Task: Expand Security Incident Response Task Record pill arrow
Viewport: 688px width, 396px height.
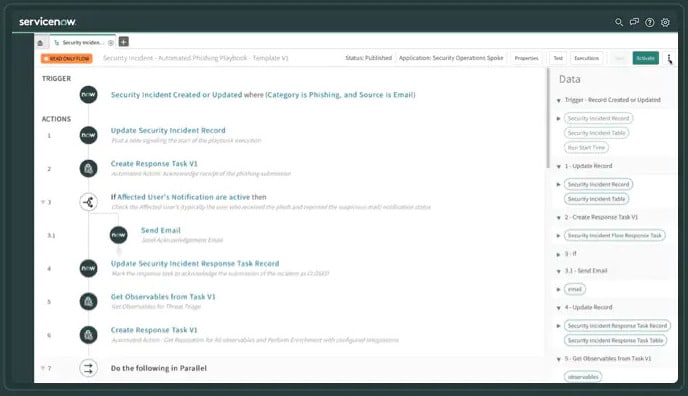Action: pos(558,326)
